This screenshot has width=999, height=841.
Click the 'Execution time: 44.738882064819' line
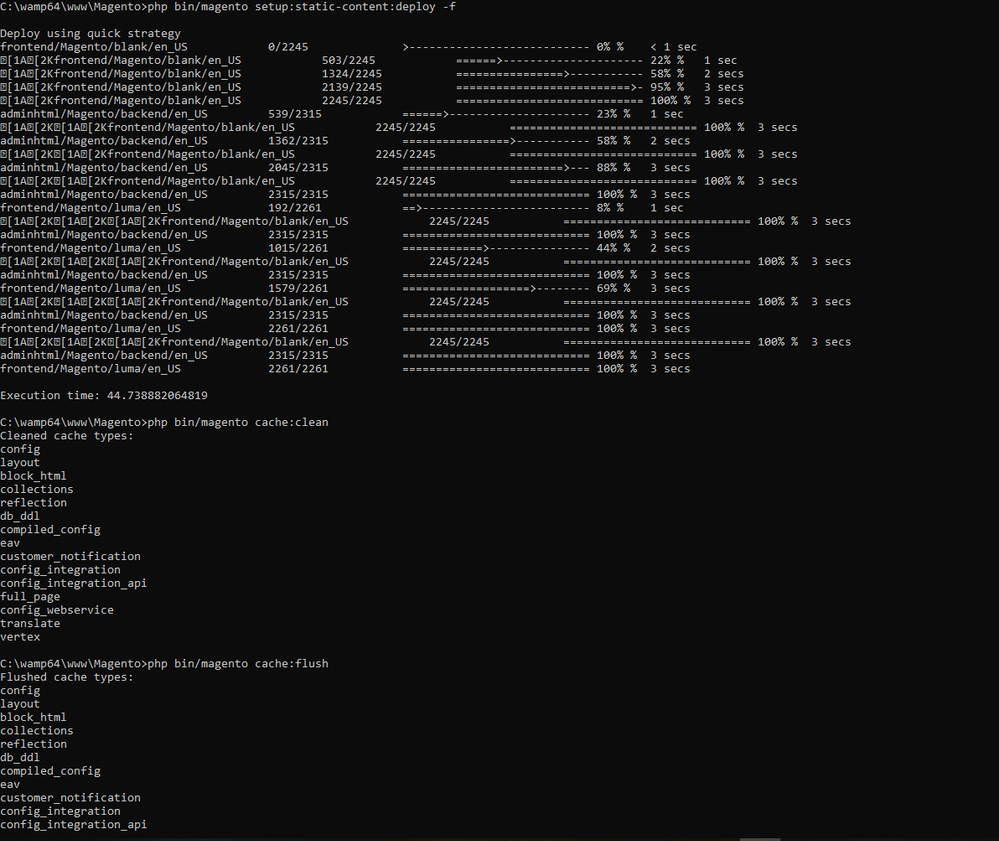tap(104, 395)
